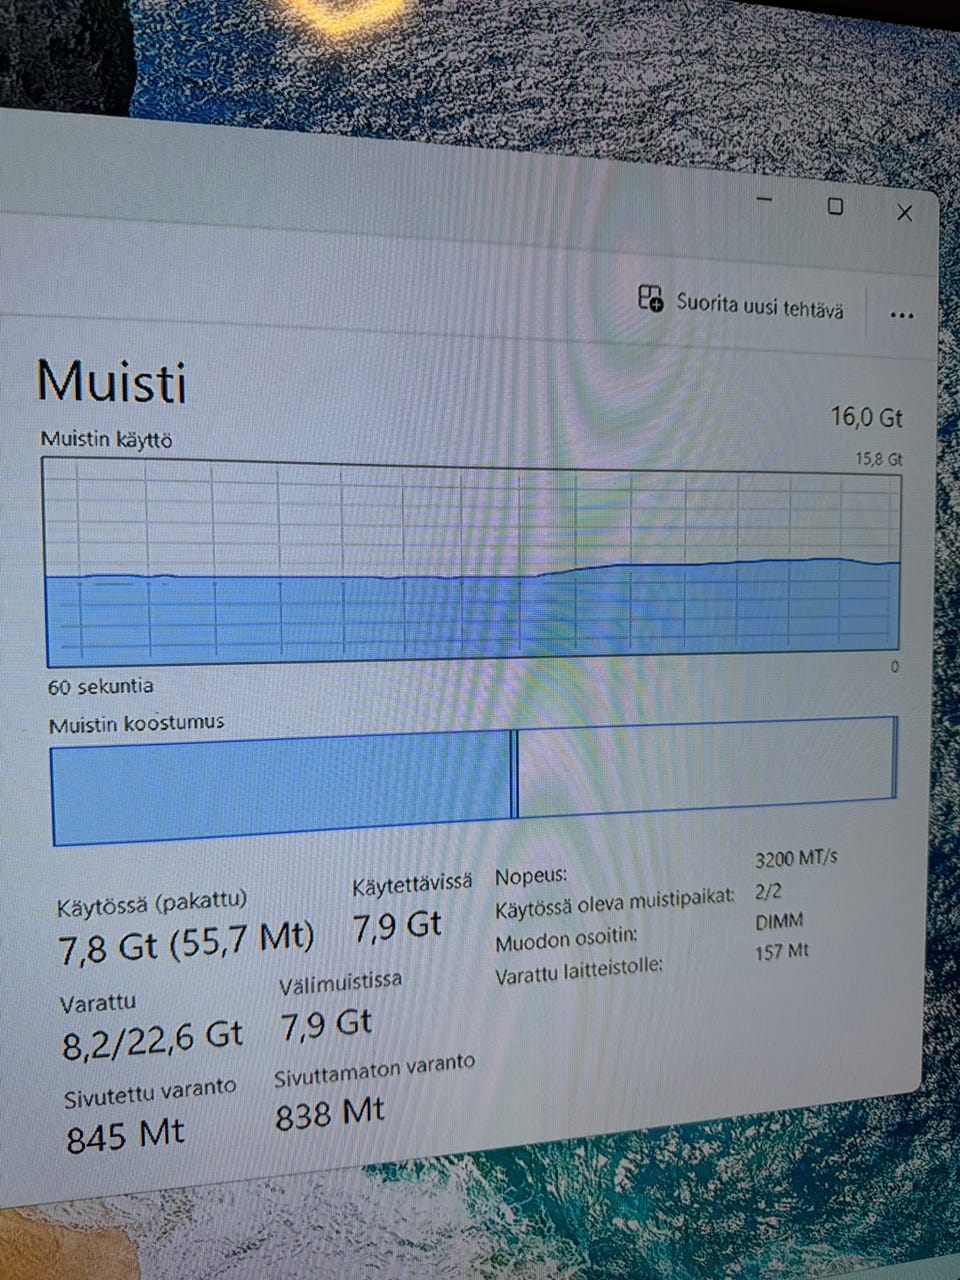Click the Suorita uusi tehtävä button
Viewport: 960px width, 1280px height.
[741, 303]
